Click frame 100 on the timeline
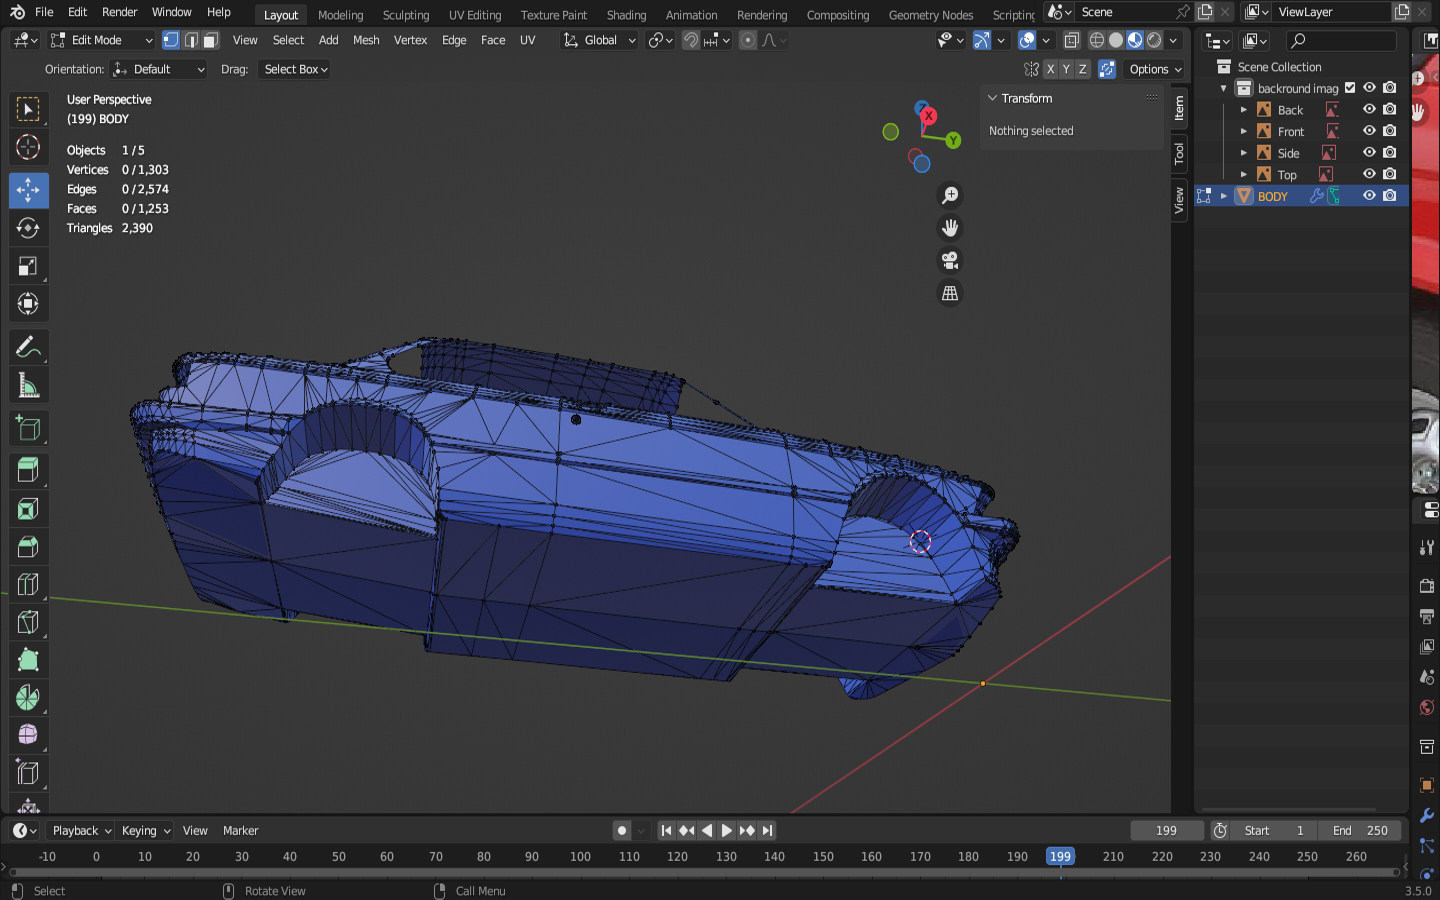 click(x=580, y=857)
